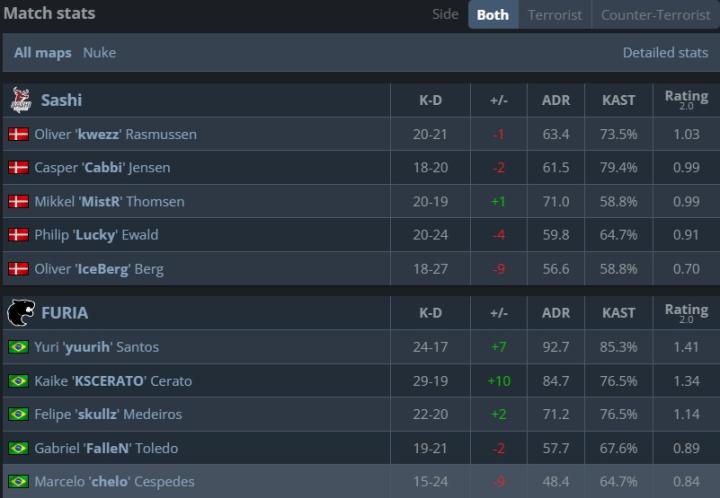The width and height of the screenshot is (720, 498).
Task: Switch side filter to Both
Action: pyautogui.click(x=492, y=15)
